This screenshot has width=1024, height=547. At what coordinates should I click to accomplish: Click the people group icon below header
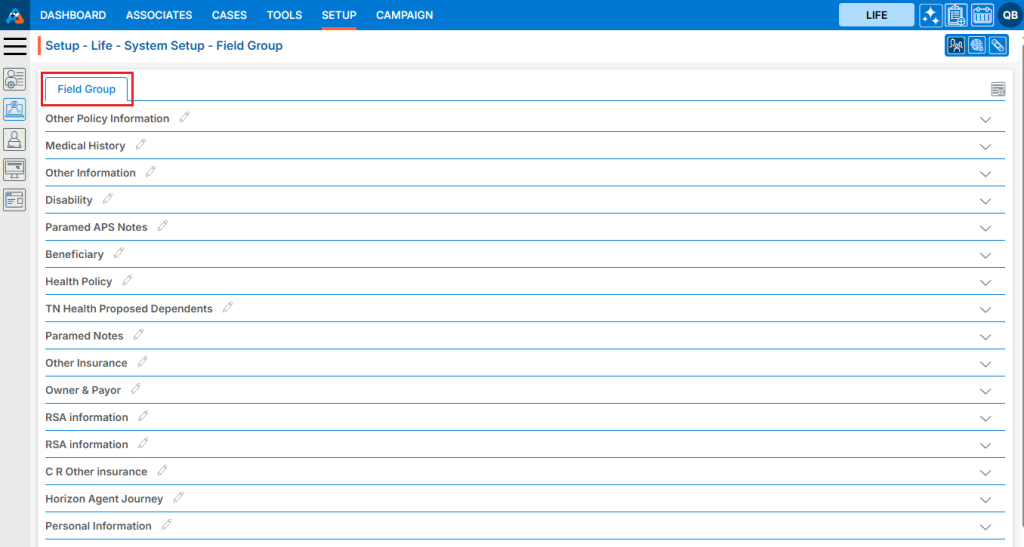(955, 46)
